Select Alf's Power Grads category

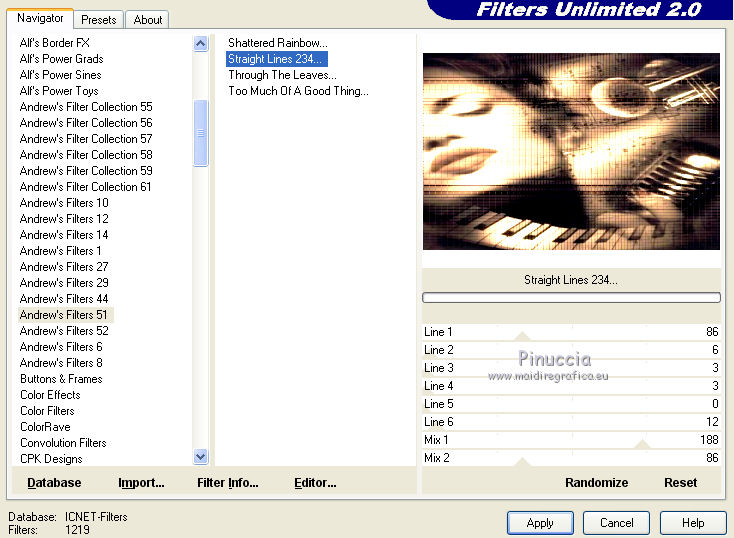pyautogui.click(x=61, y=59)
